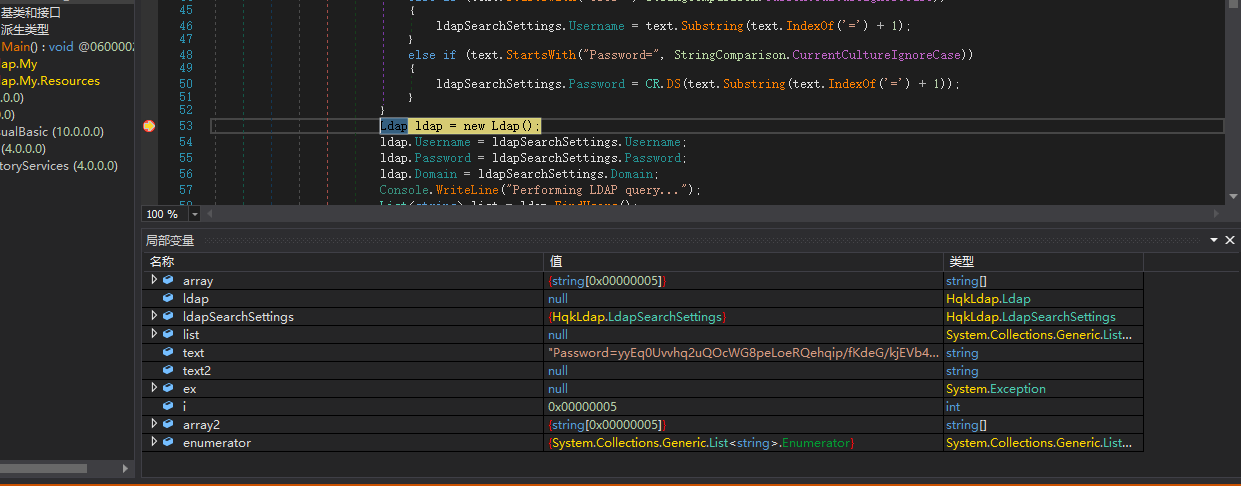This screenshot has width=1241, height=486.
Task: Expand the ldapSearchSettings variable node
Action: click(x=154, y=317)
